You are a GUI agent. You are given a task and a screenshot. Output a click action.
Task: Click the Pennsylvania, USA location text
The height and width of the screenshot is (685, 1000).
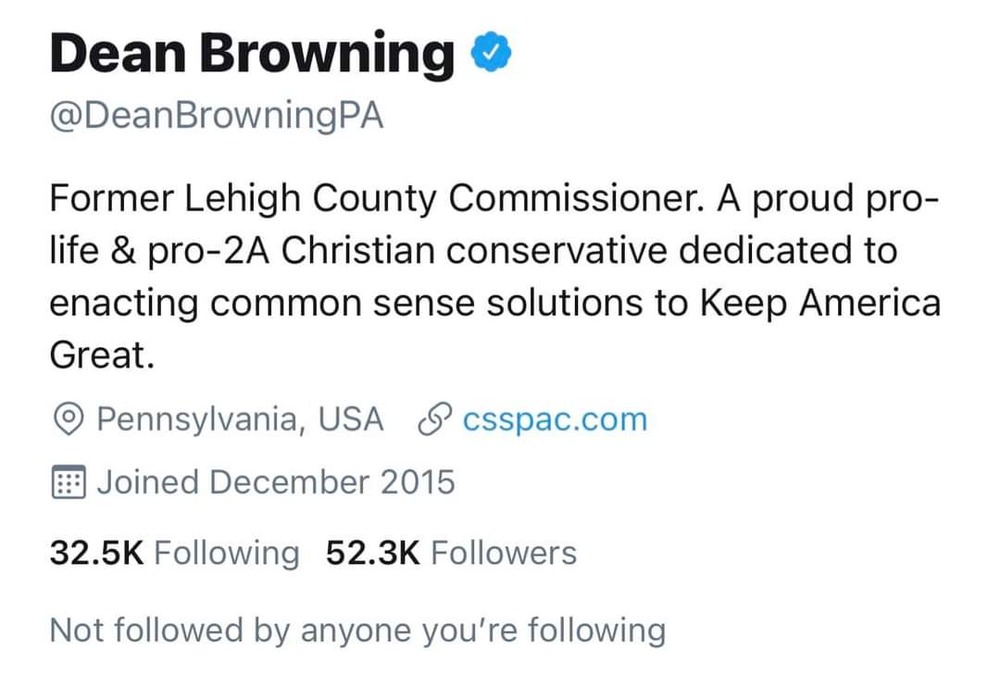pos(240,420)
